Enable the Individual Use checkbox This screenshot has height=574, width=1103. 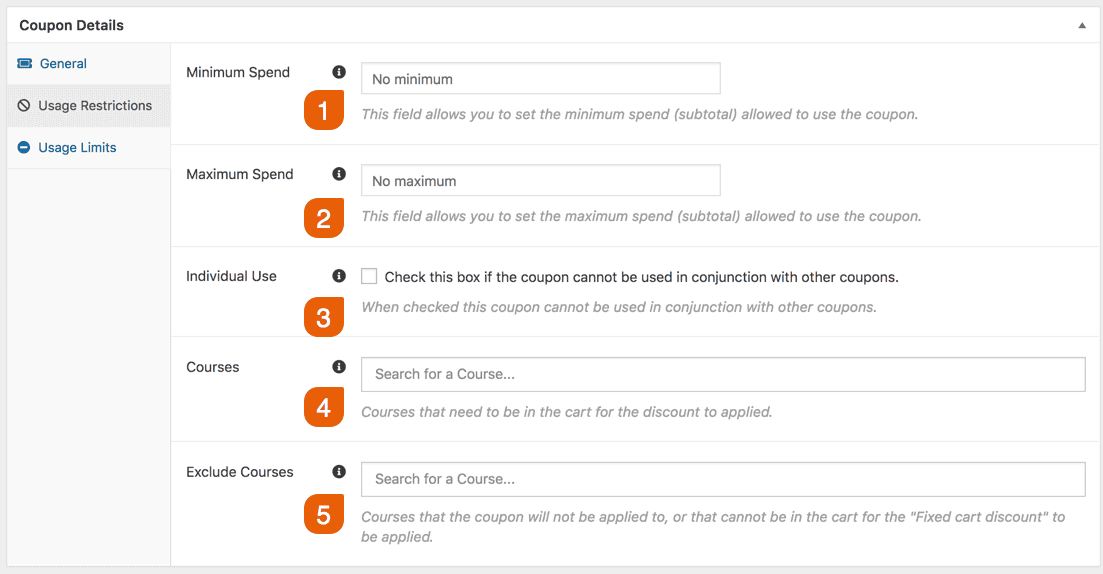point(369,276)
